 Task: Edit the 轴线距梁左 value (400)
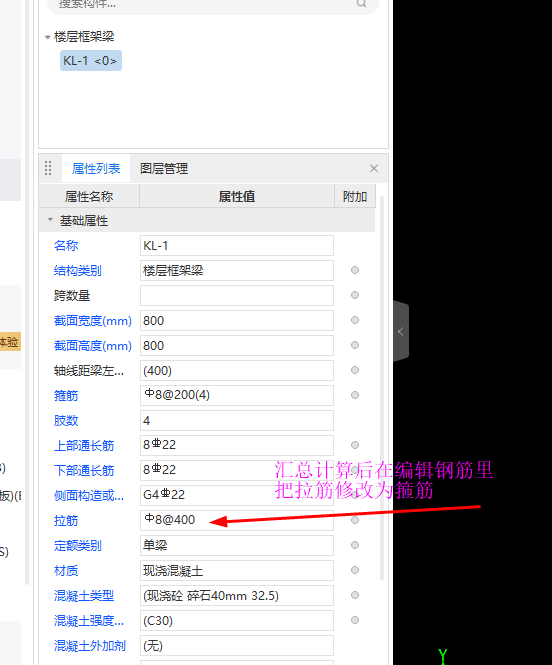(237, 371)
